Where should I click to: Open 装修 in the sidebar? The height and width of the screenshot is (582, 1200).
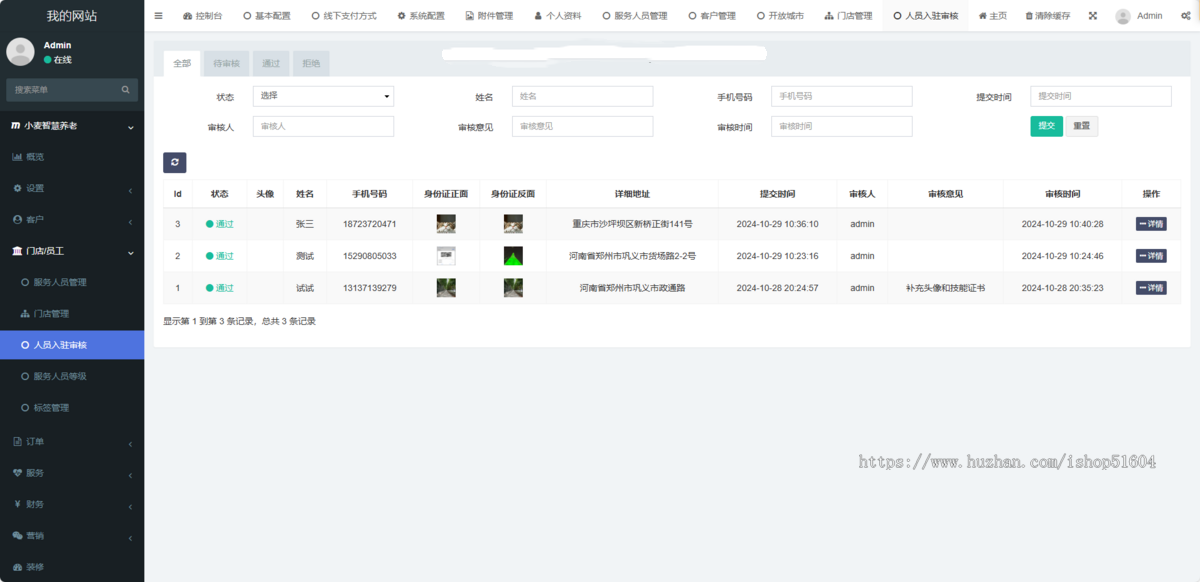coord(72,567)
